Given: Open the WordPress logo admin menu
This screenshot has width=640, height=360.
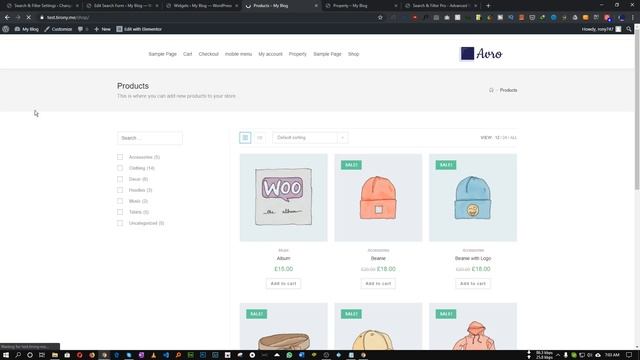Looking at the screenshot, I should 6,29.
